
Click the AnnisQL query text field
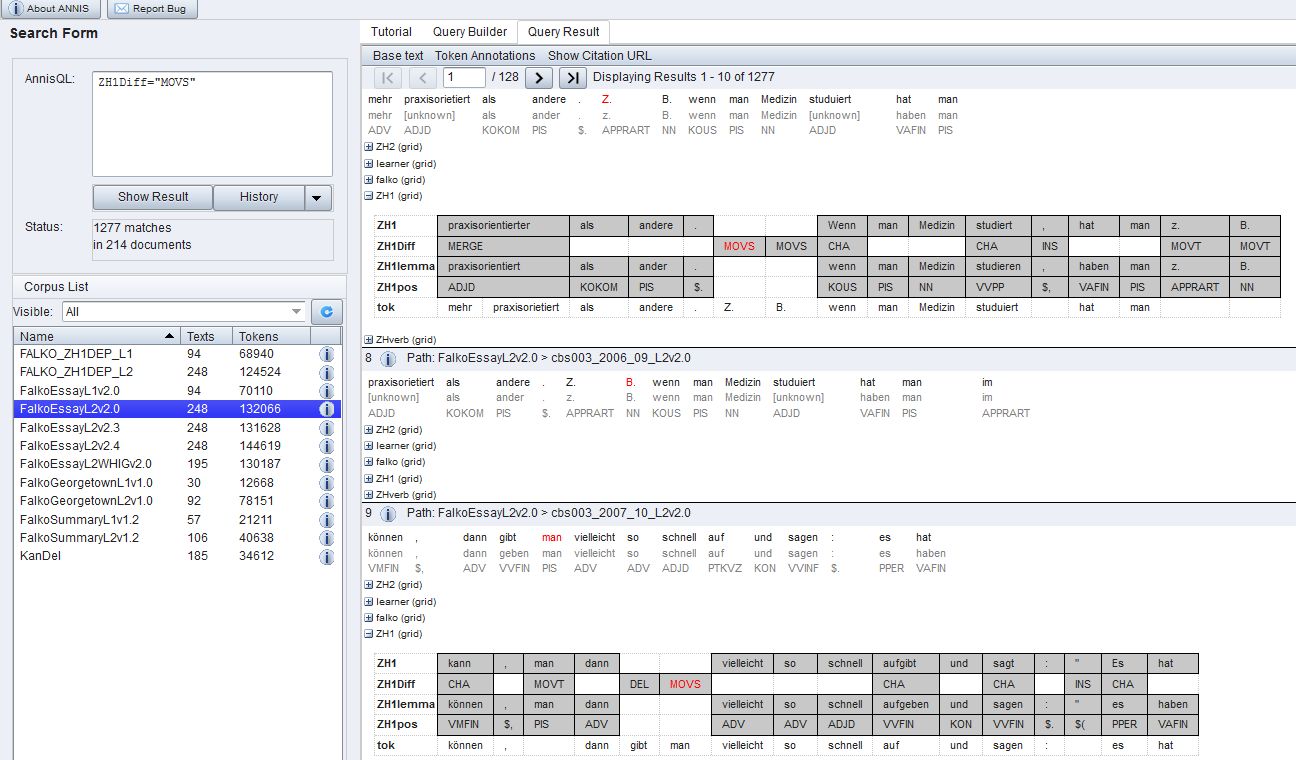tap(212, 124)
